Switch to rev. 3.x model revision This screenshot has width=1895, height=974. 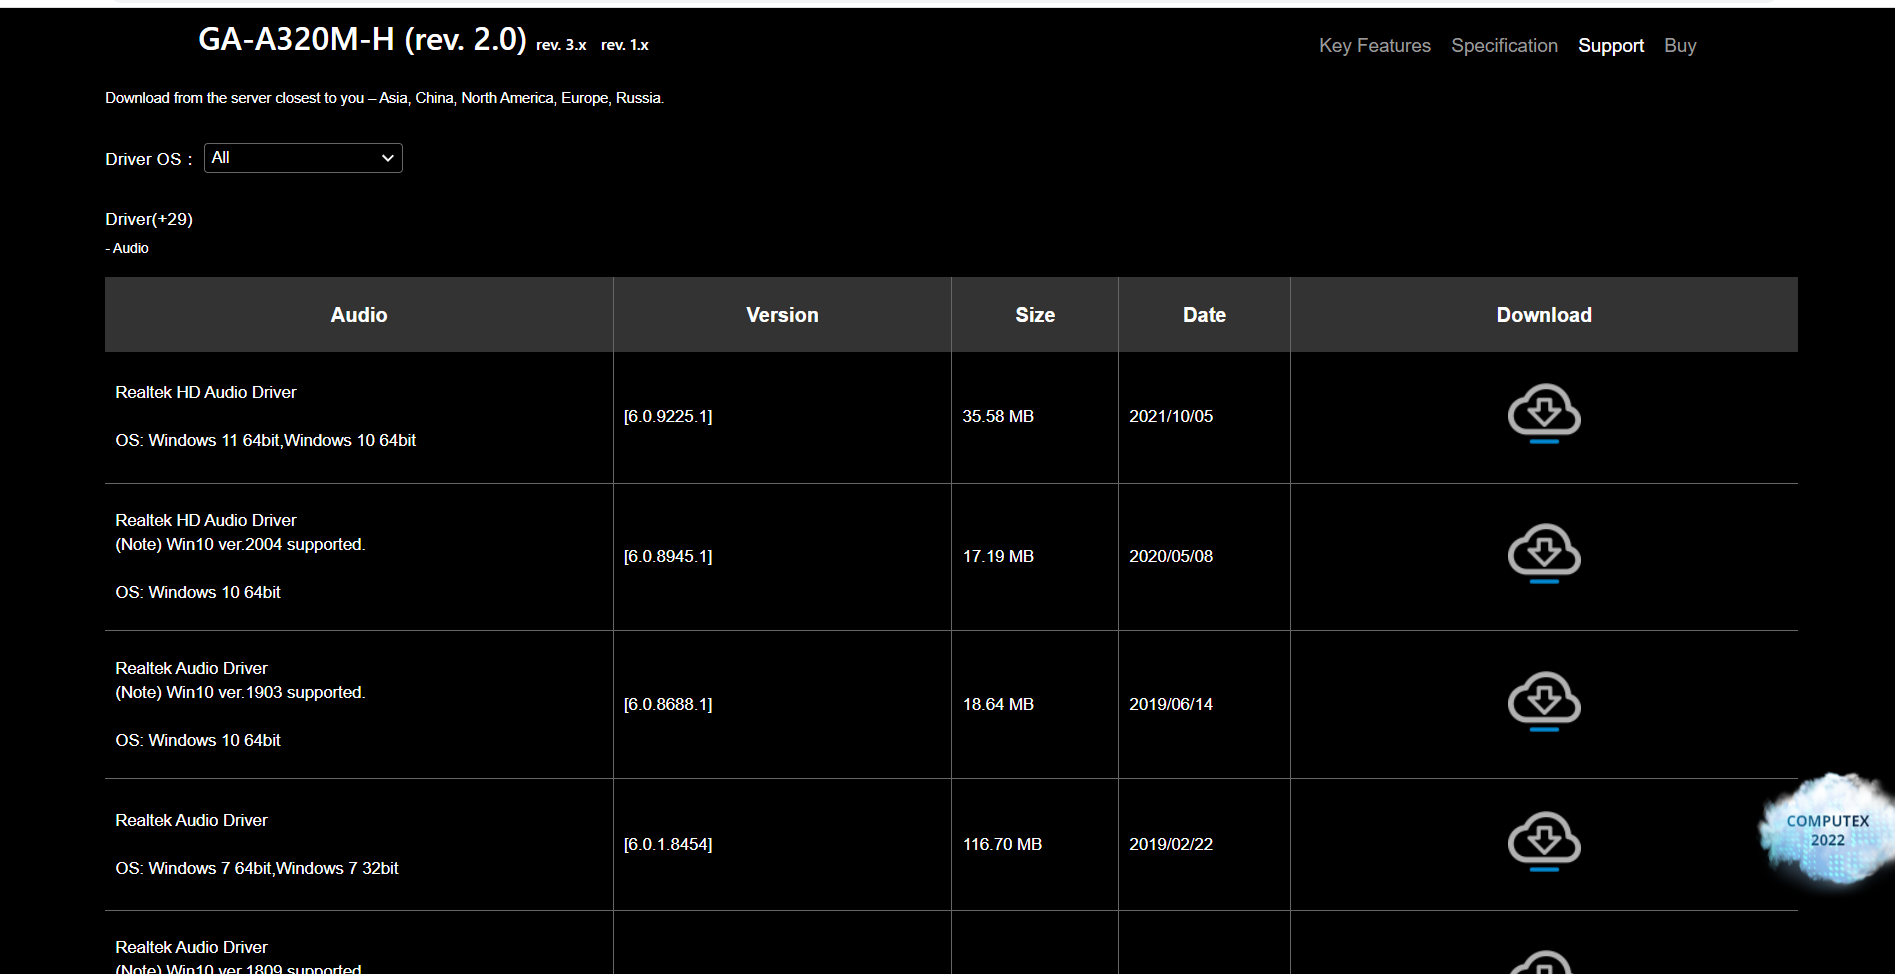pyautogui.click(x=561, y=45)
